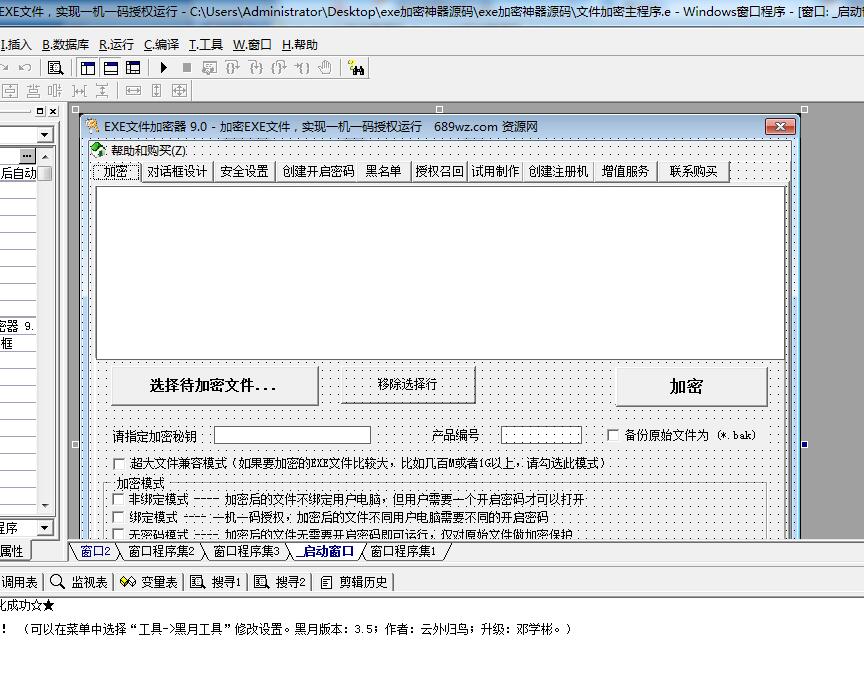
Task: Click the hand breakpoint toolbar icon
Action: pos(325,68)
